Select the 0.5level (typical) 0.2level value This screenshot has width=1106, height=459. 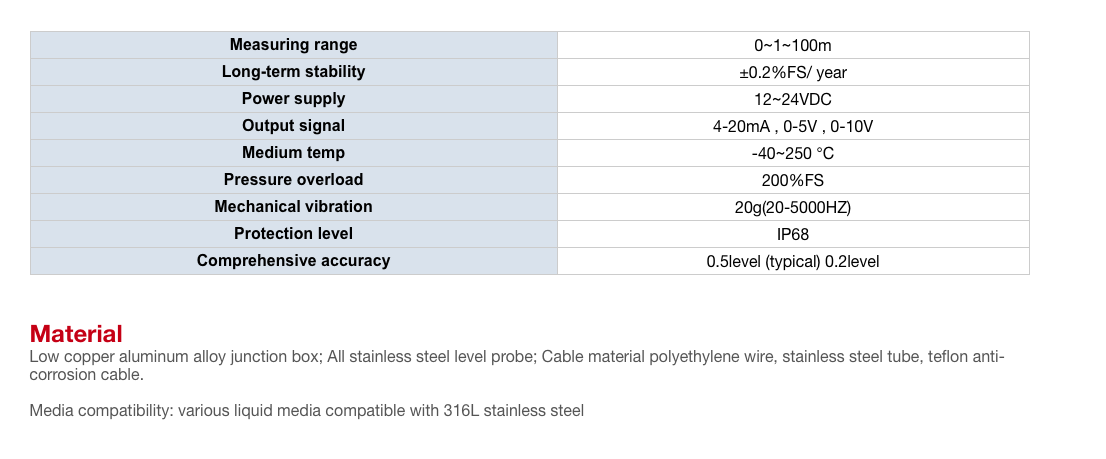pos(793,262)
